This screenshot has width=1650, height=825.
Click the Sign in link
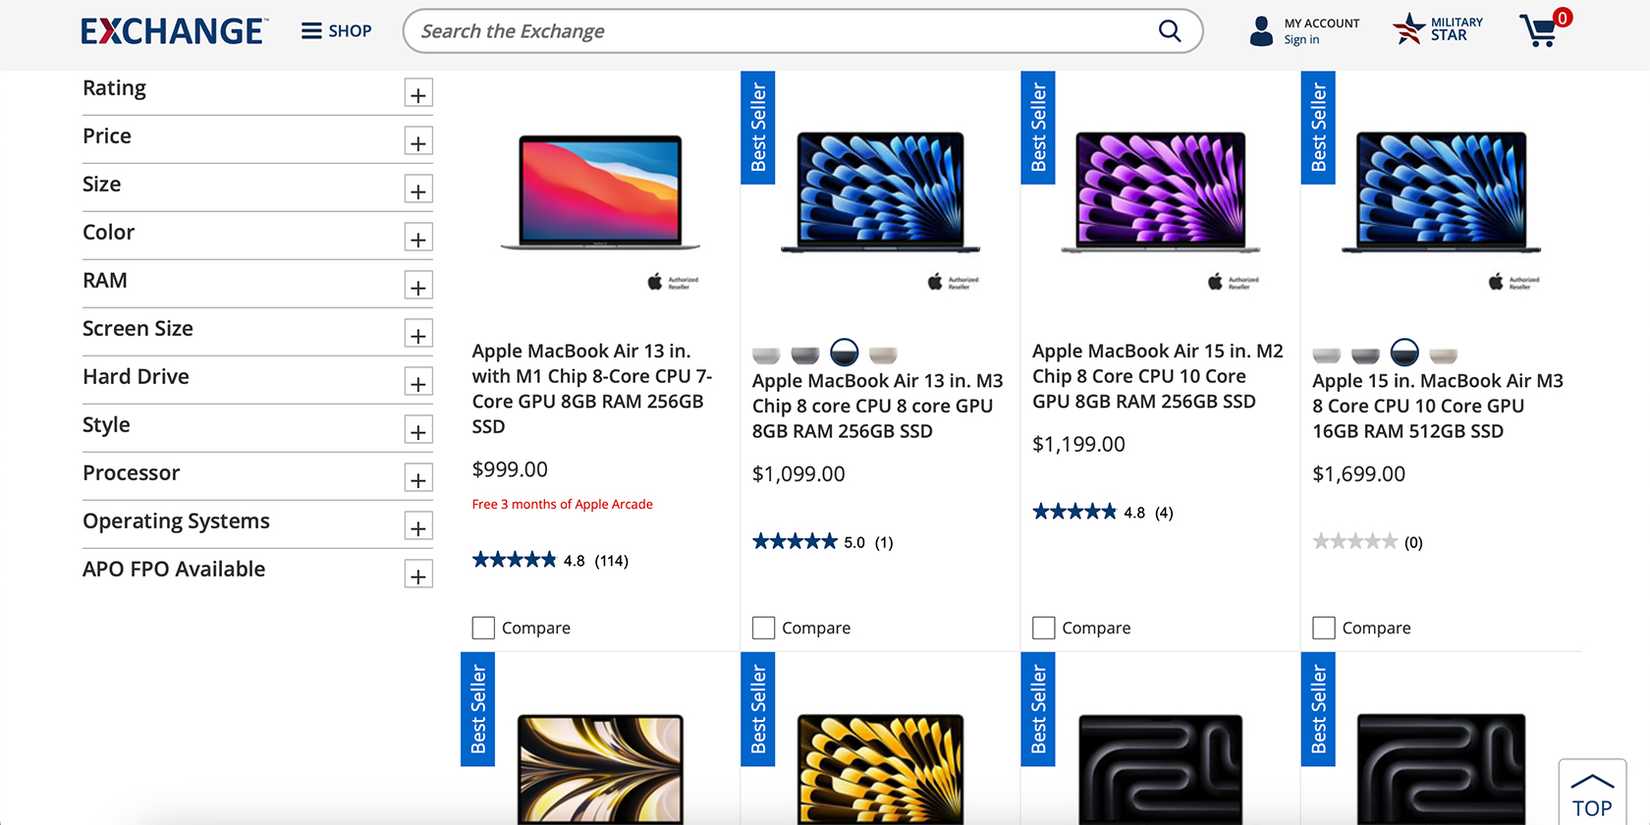pyautogui.click(x=1301, y=40)
